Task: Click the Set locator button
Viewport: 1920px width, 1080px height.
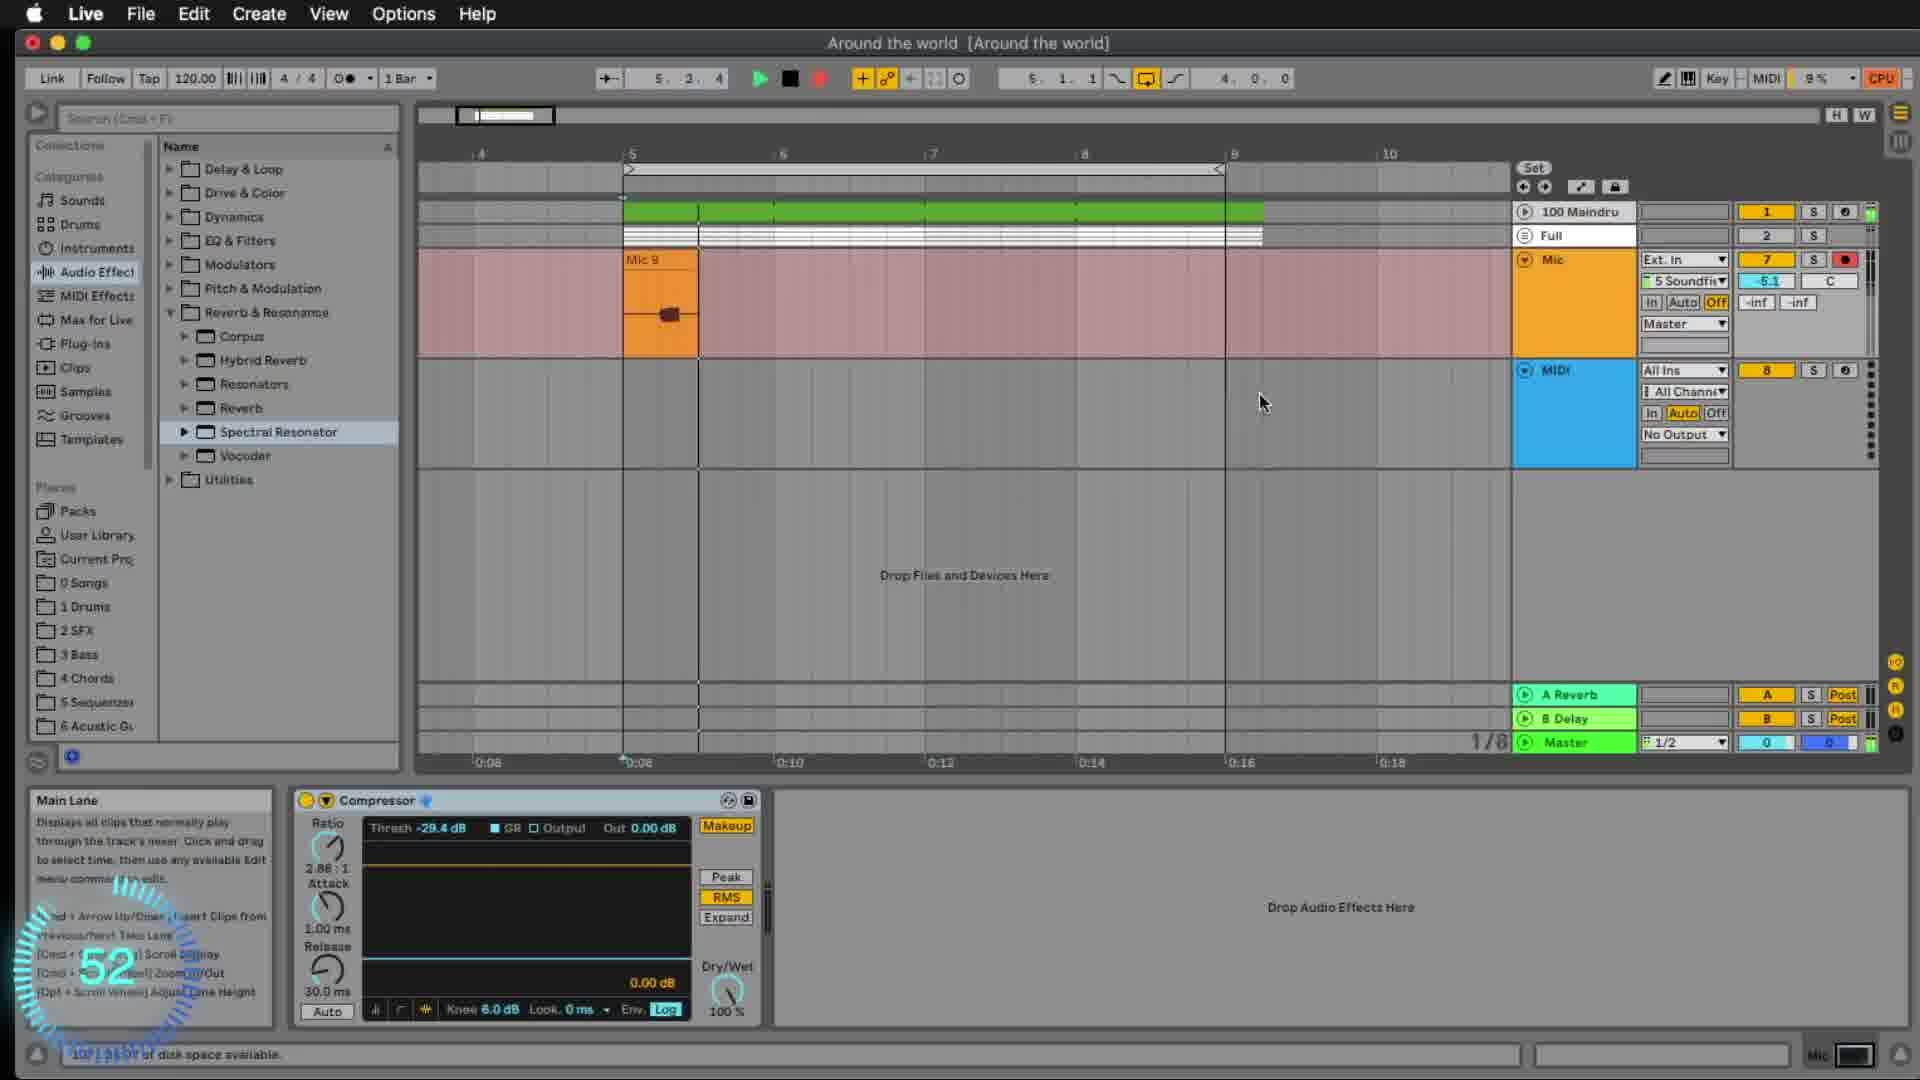Action: (1533, 168)
